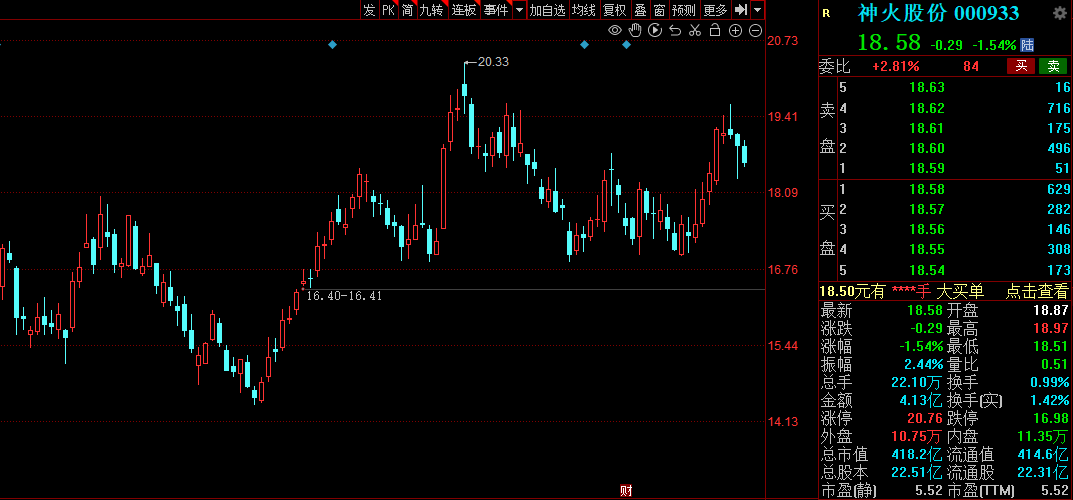
Task: Zoom in with the plus circle icon
Action: coord(736,31)
